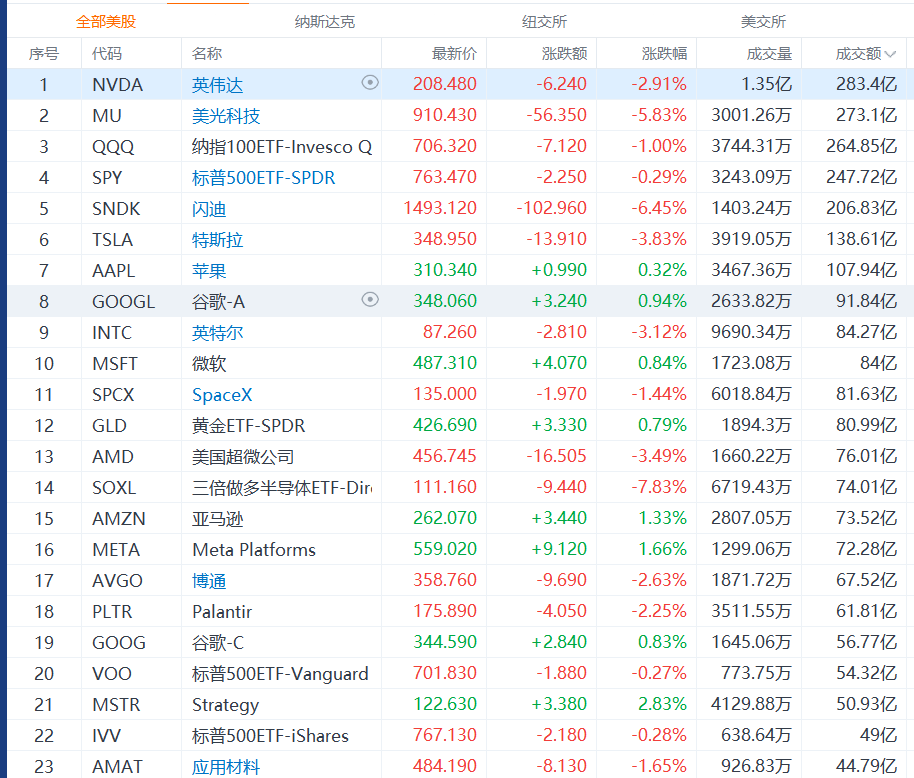914x778 pixels.
Task: Open the 纳斯达克 tab
Action: click(325, 22)
